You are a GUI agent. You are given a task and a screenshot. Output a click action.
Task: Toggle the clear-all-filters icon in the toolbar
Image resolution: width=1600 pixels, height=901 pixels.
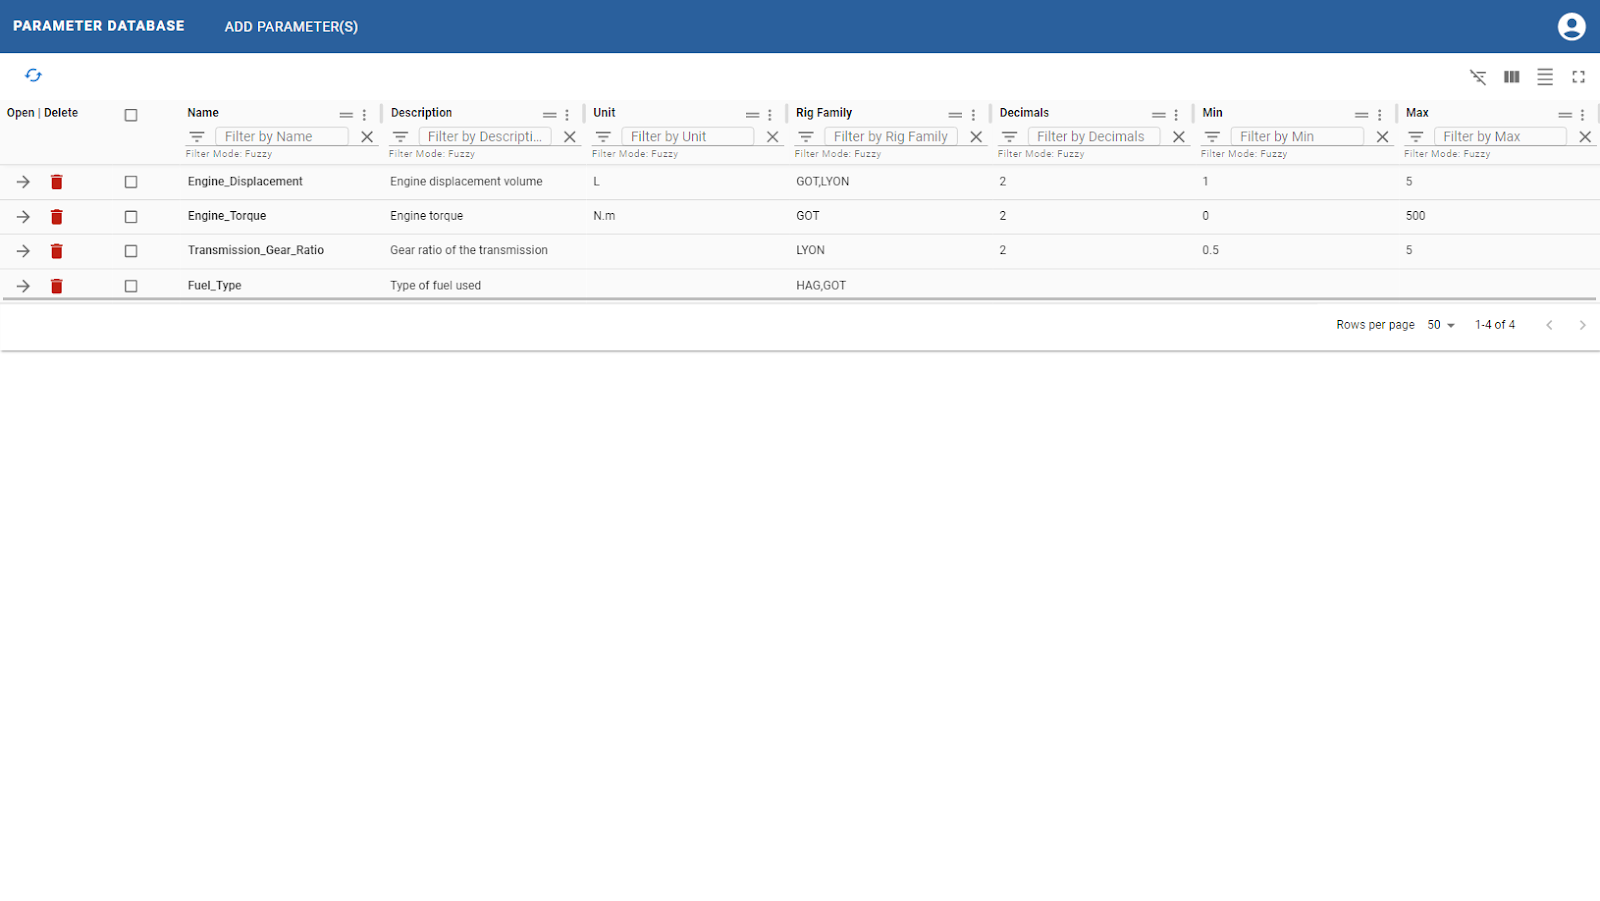pos(1477,75)
